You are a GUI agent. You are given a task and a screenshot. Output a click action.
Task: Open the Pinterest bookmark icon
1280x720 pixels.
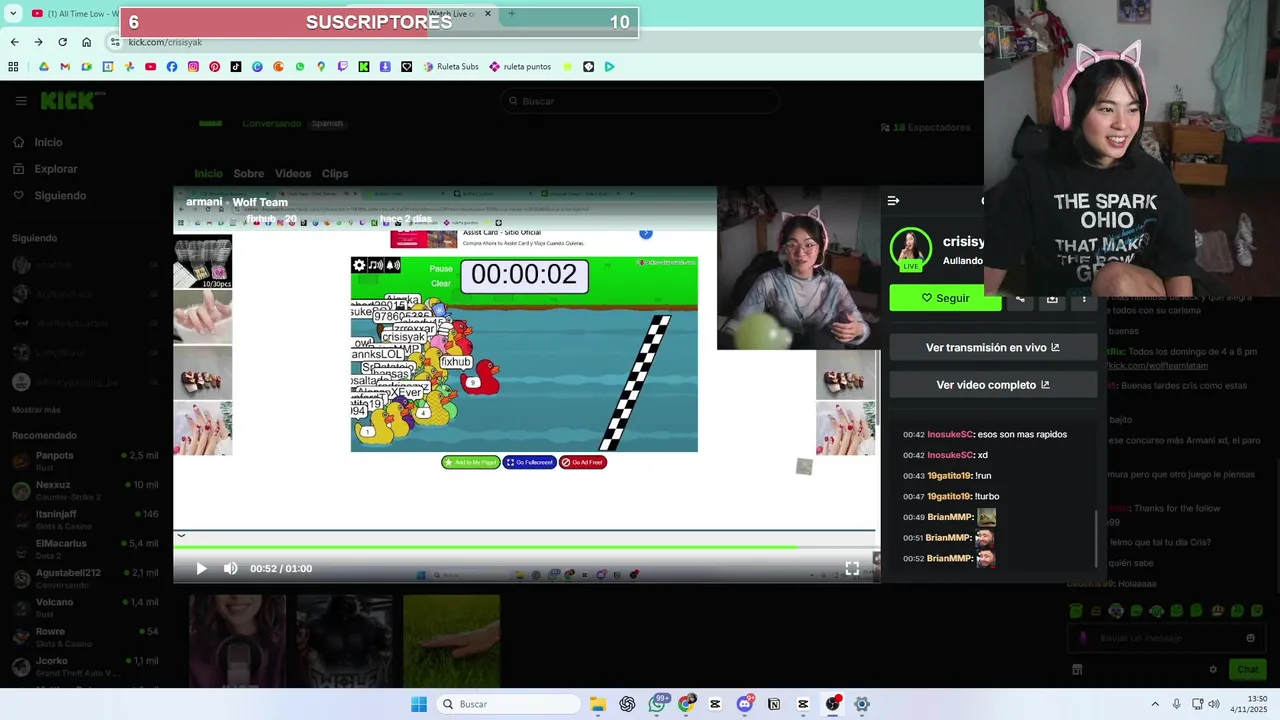214,67
